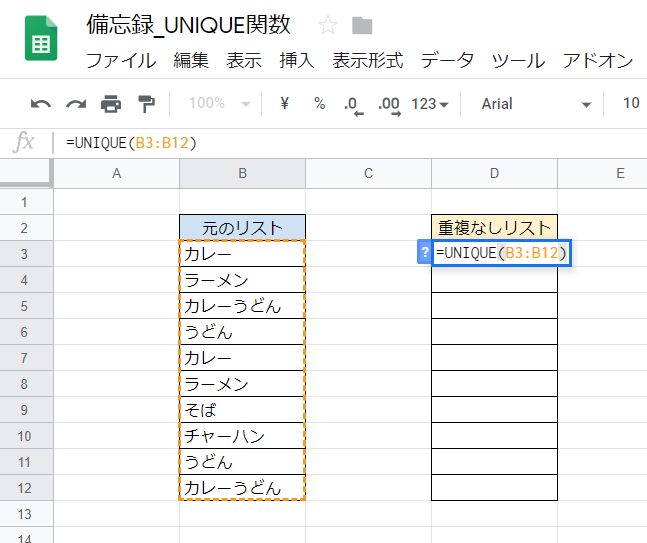Select column B header

coord(243,173)
